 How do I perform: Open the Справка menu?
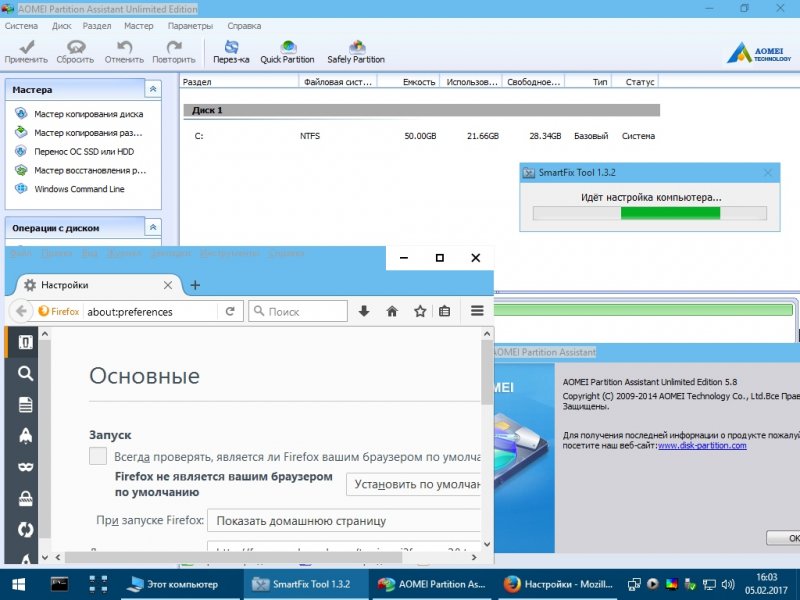point(244,26)
